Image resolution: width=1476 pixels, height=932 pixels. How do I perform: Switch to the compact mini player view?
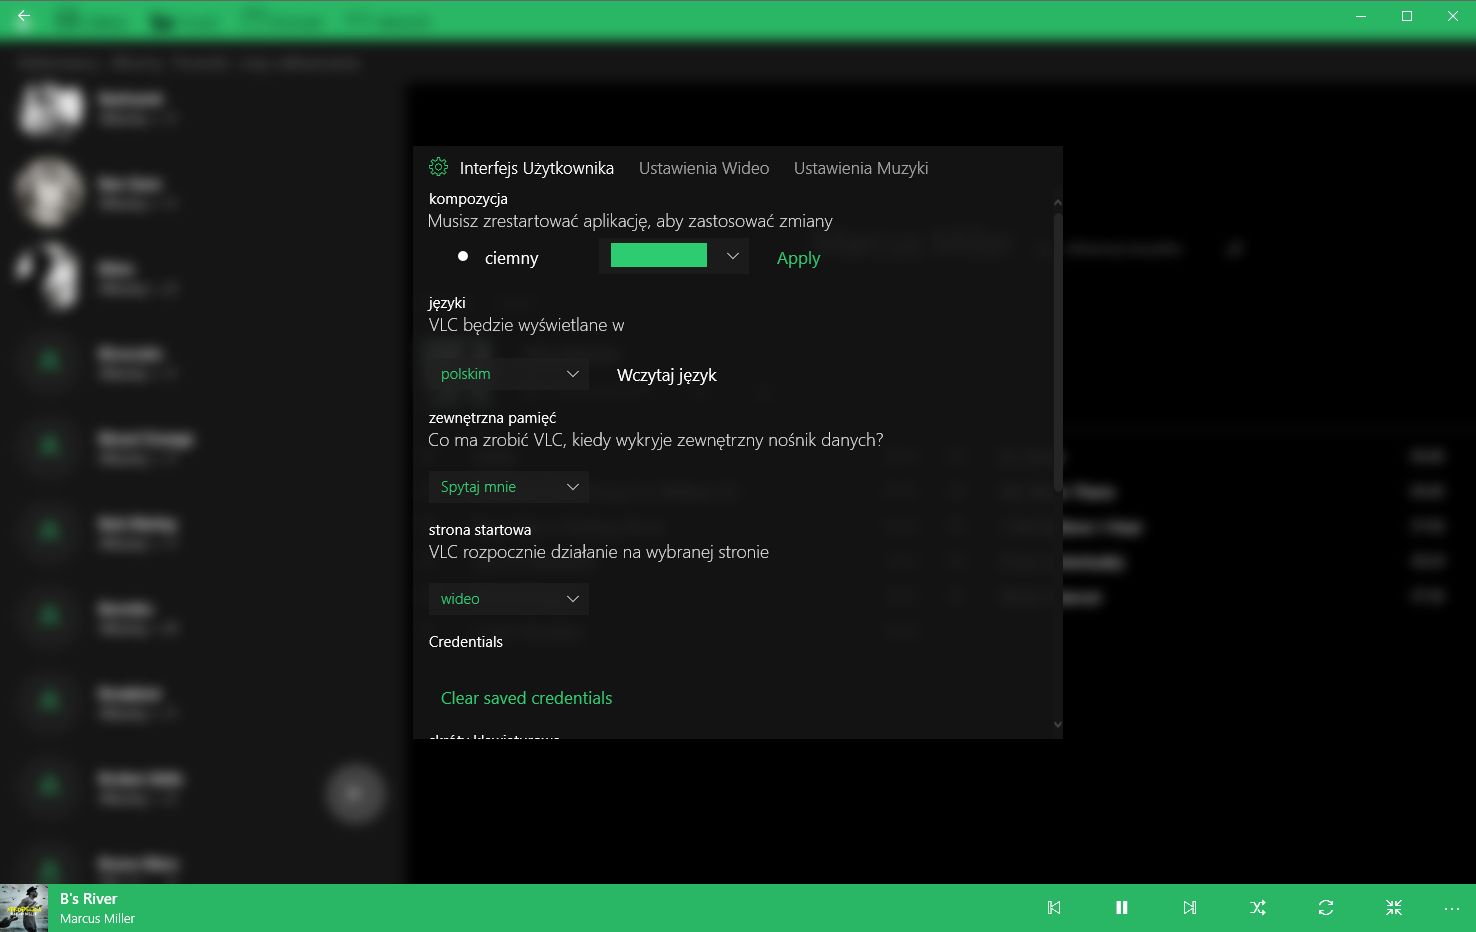point(1394,907)
